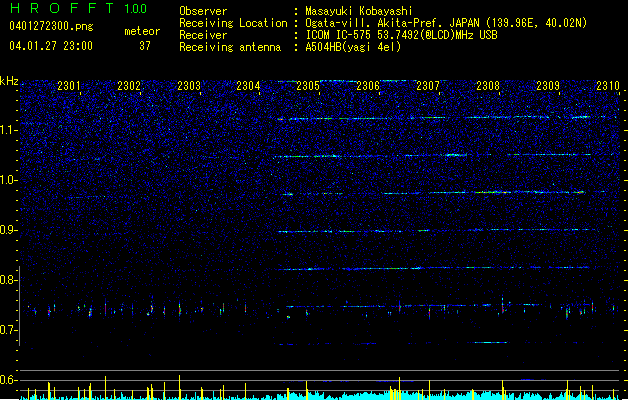This screenshot has width=629, height=400.
Task: Click the file name 0401272300.png
Action: 51,26
